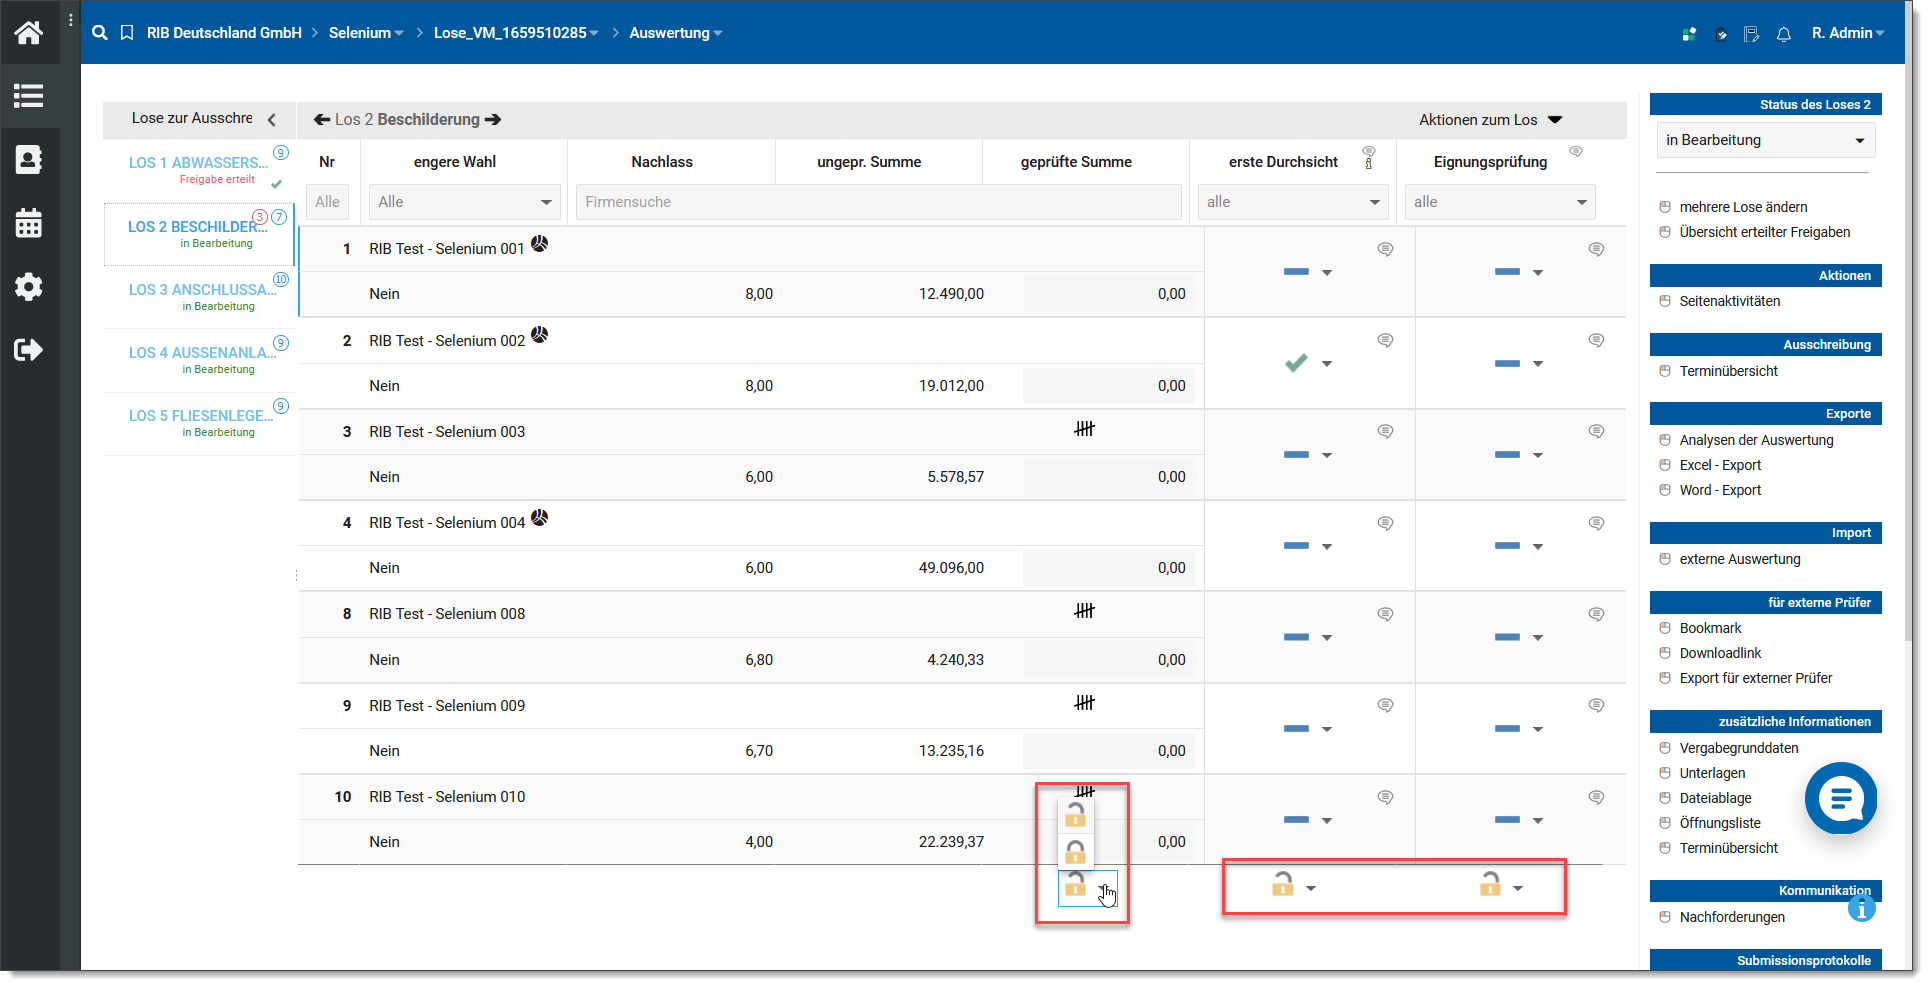This screenshot has width=1928, height=986.
Task: Click the bookmark icon in header
Action: coord(127,33)
